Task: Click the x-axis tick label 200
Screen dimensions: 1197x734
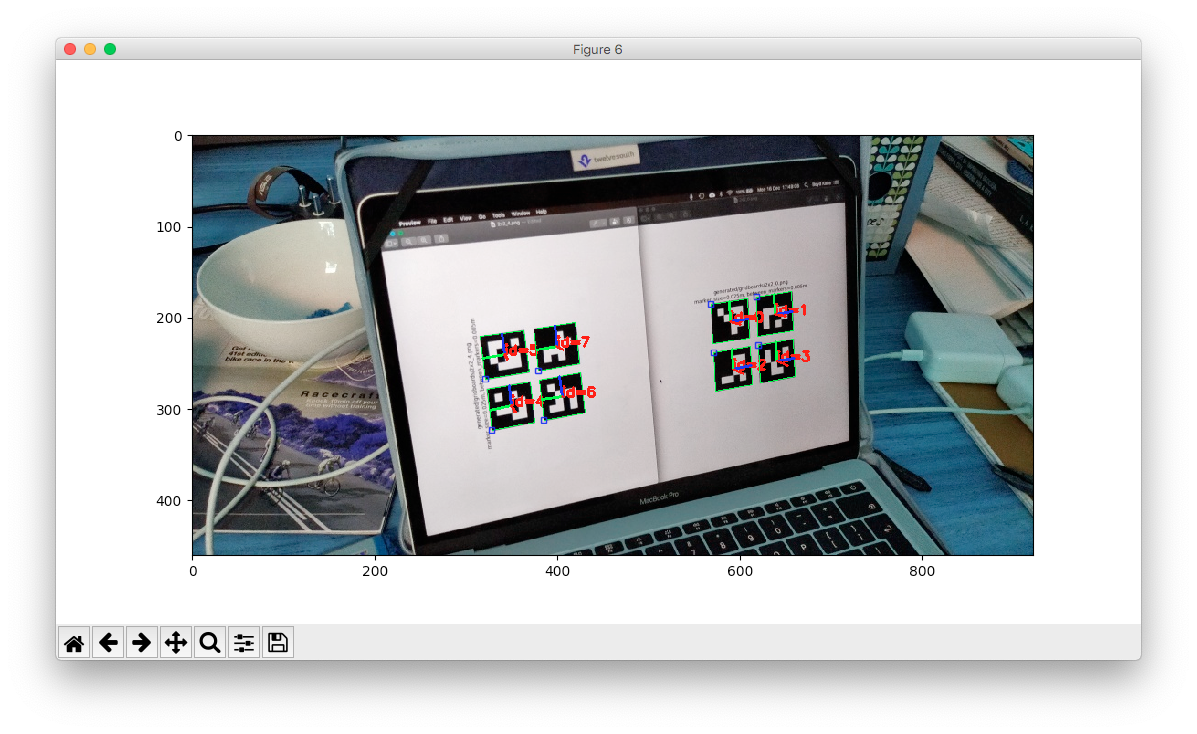Action: pyautogui.click(x=375, y=571)
